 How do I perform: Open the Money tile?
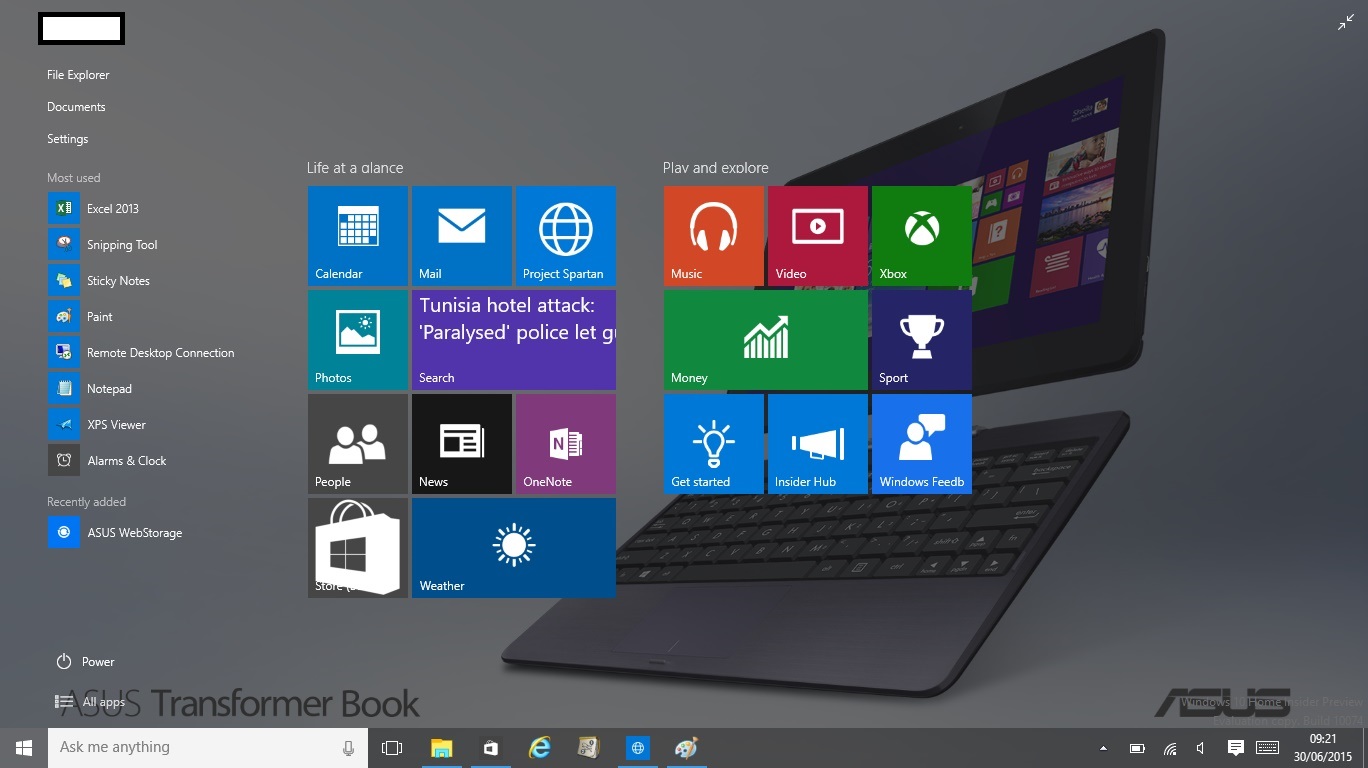pos(766,340)
